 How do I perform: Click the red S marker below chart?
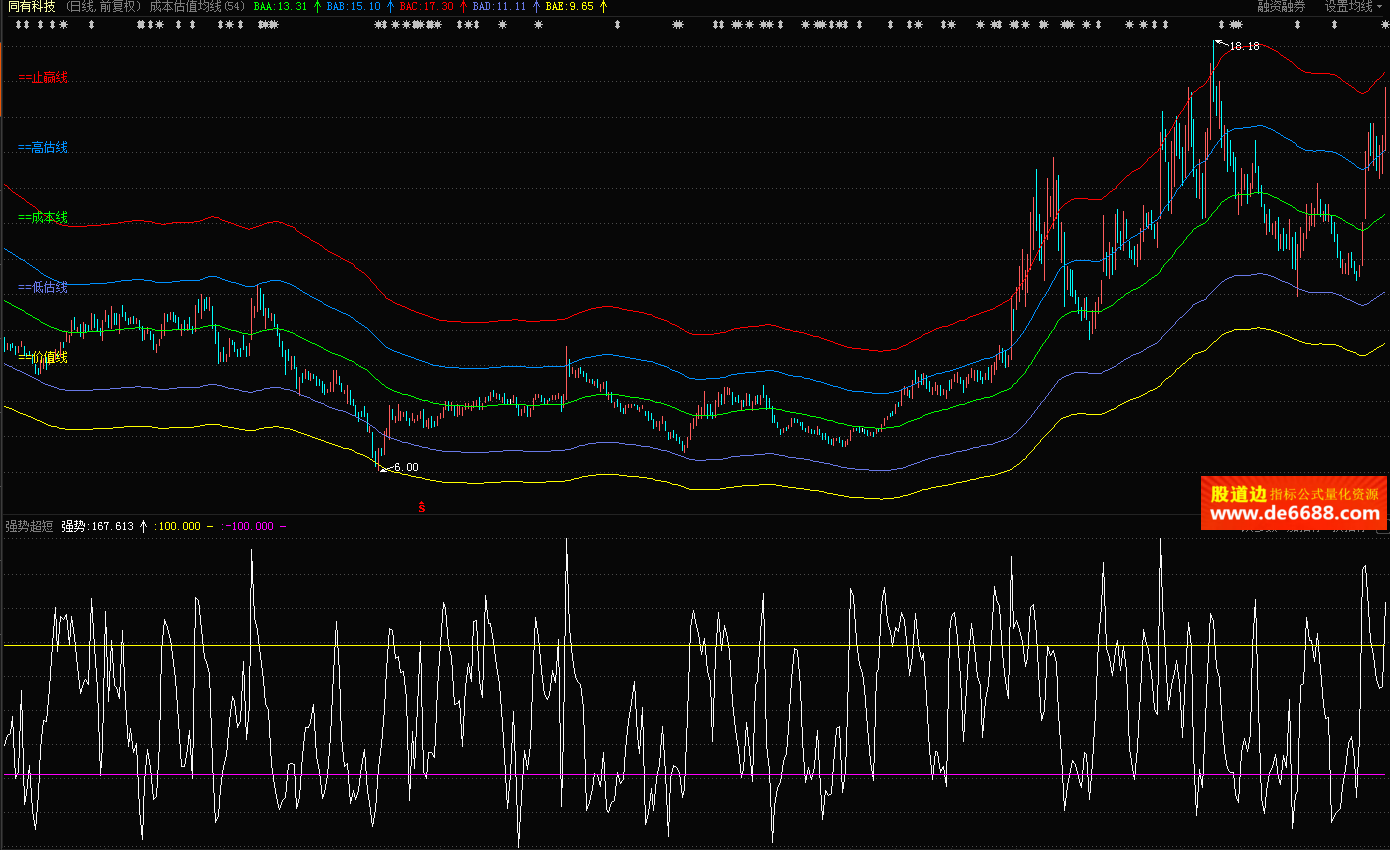coord(422,507)
